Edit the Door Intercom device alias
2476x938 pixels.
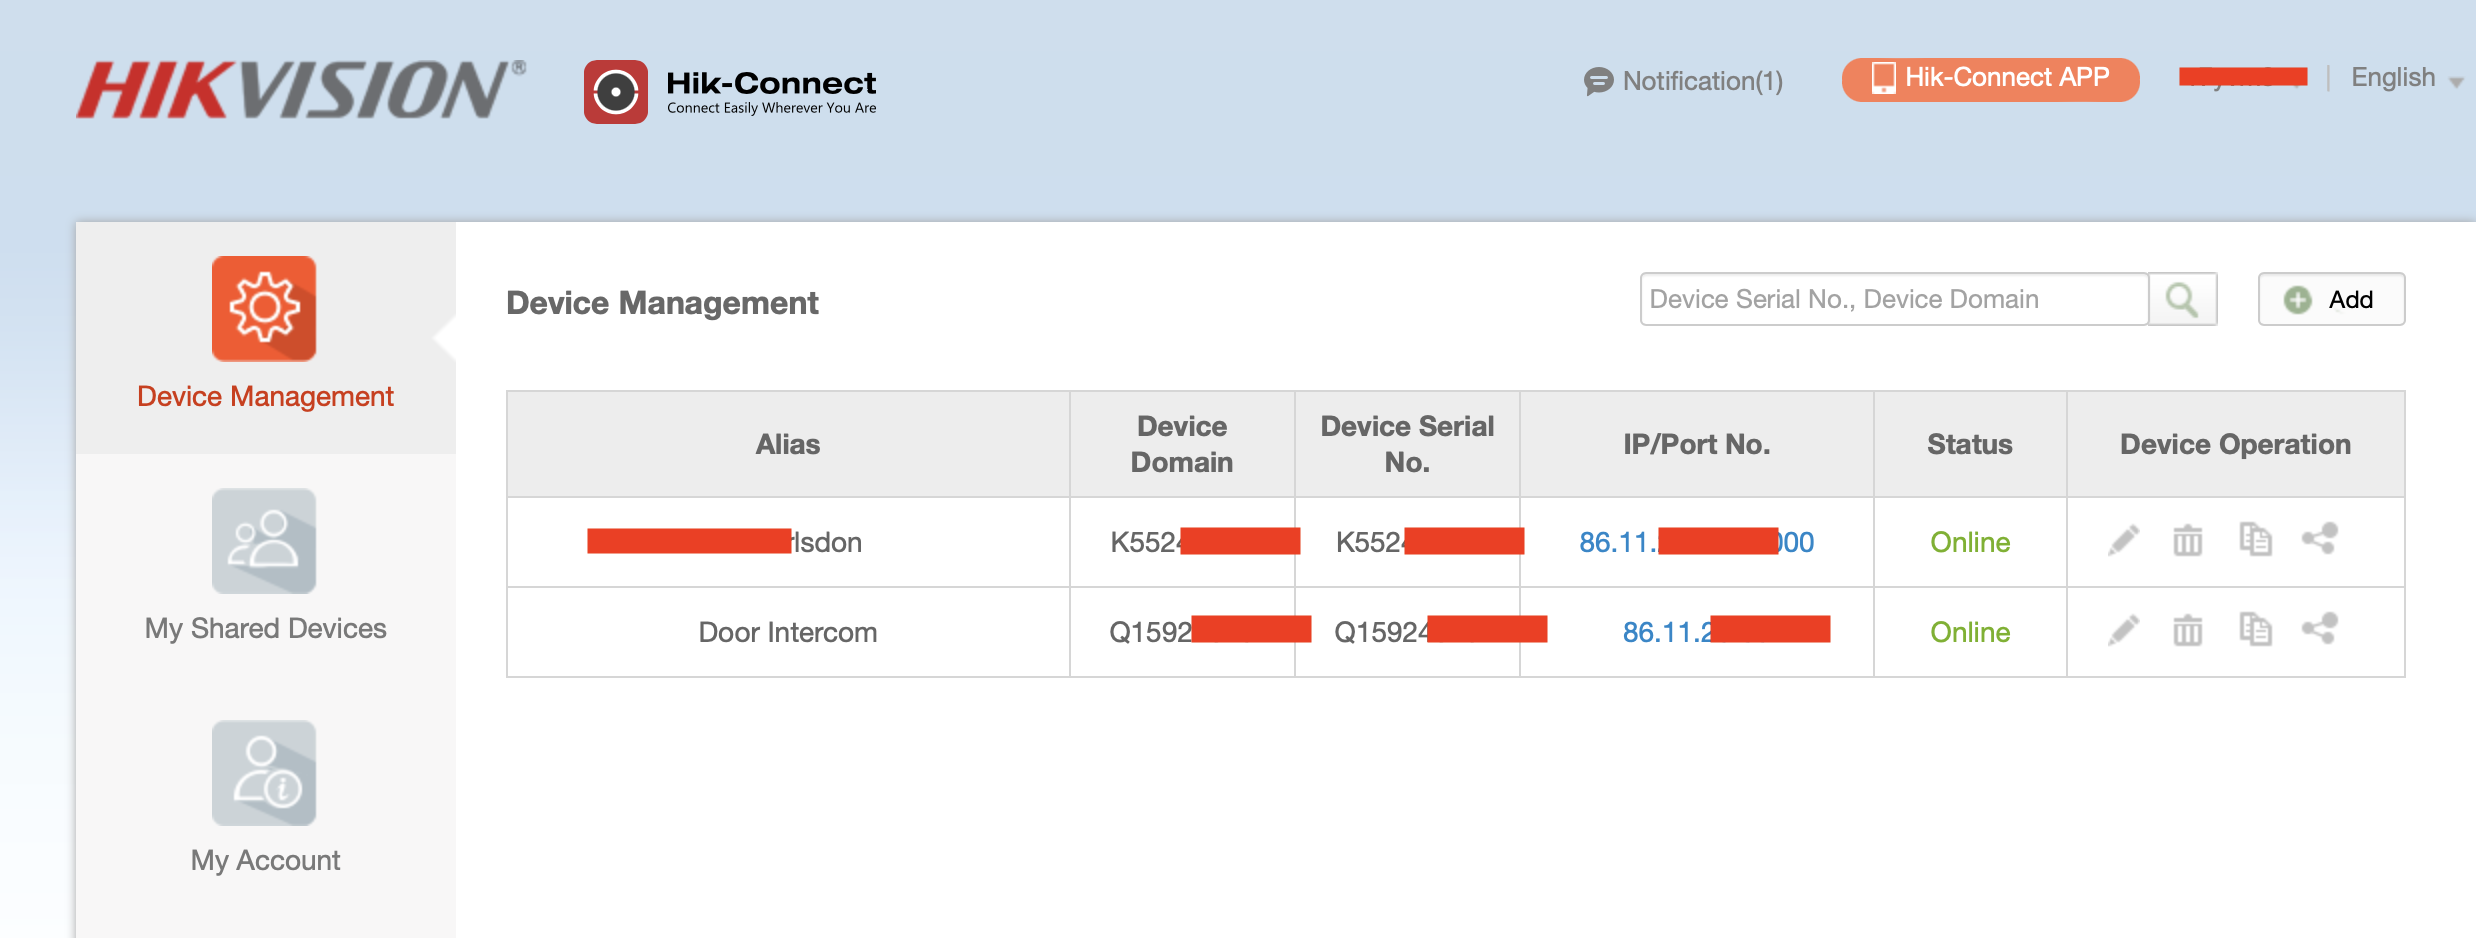tap(2125, 631)
